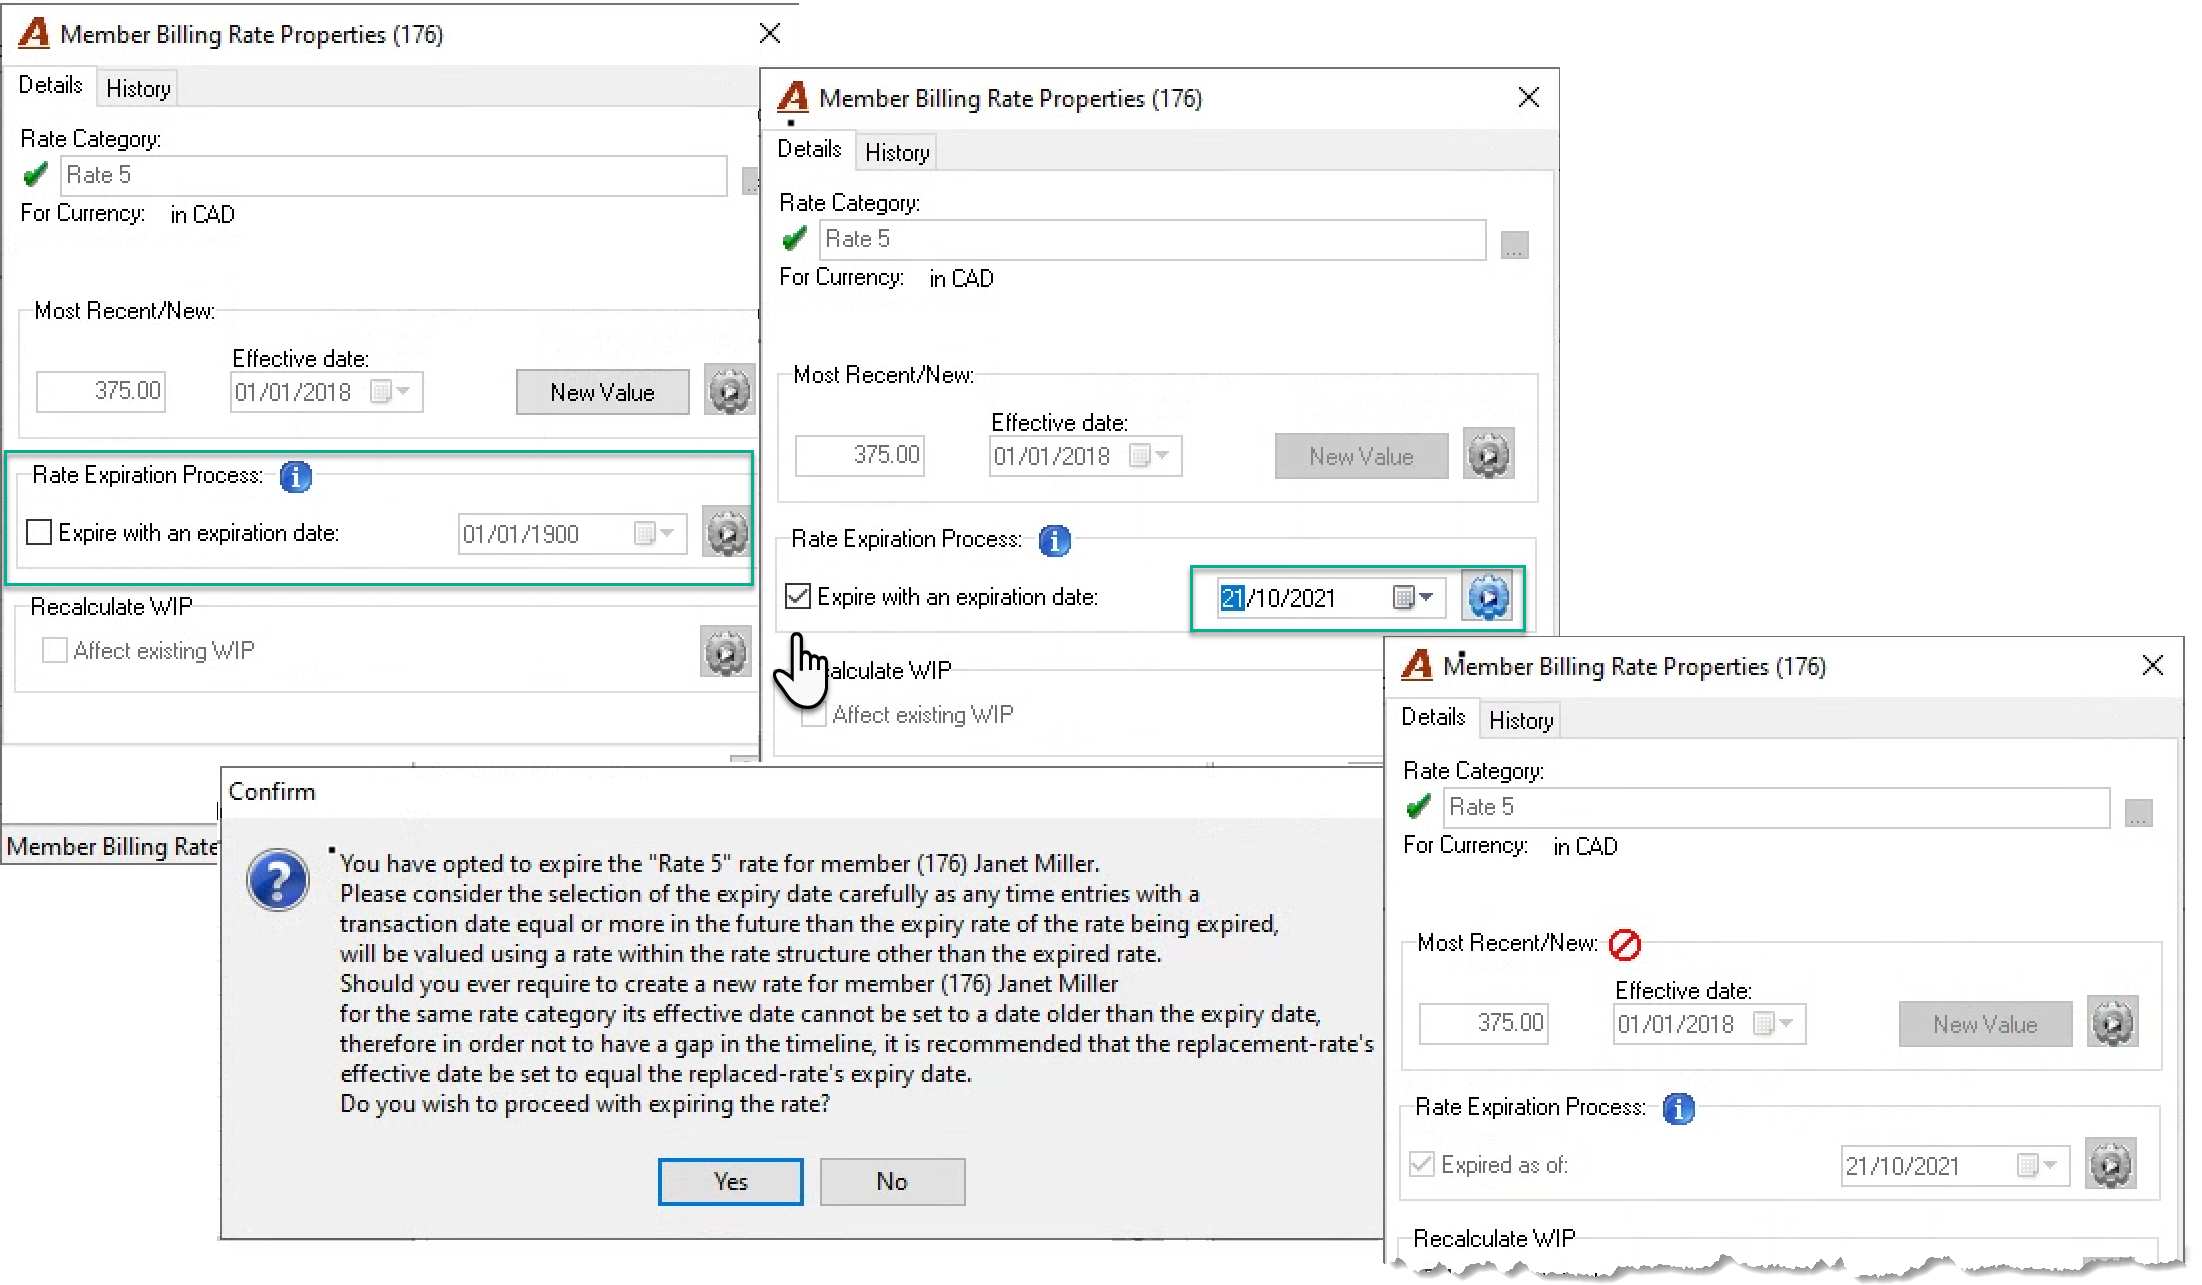2202x1285 pixels.
Task: Click blue info icon, first window Rate Expiration
Action: pos(295,477)
